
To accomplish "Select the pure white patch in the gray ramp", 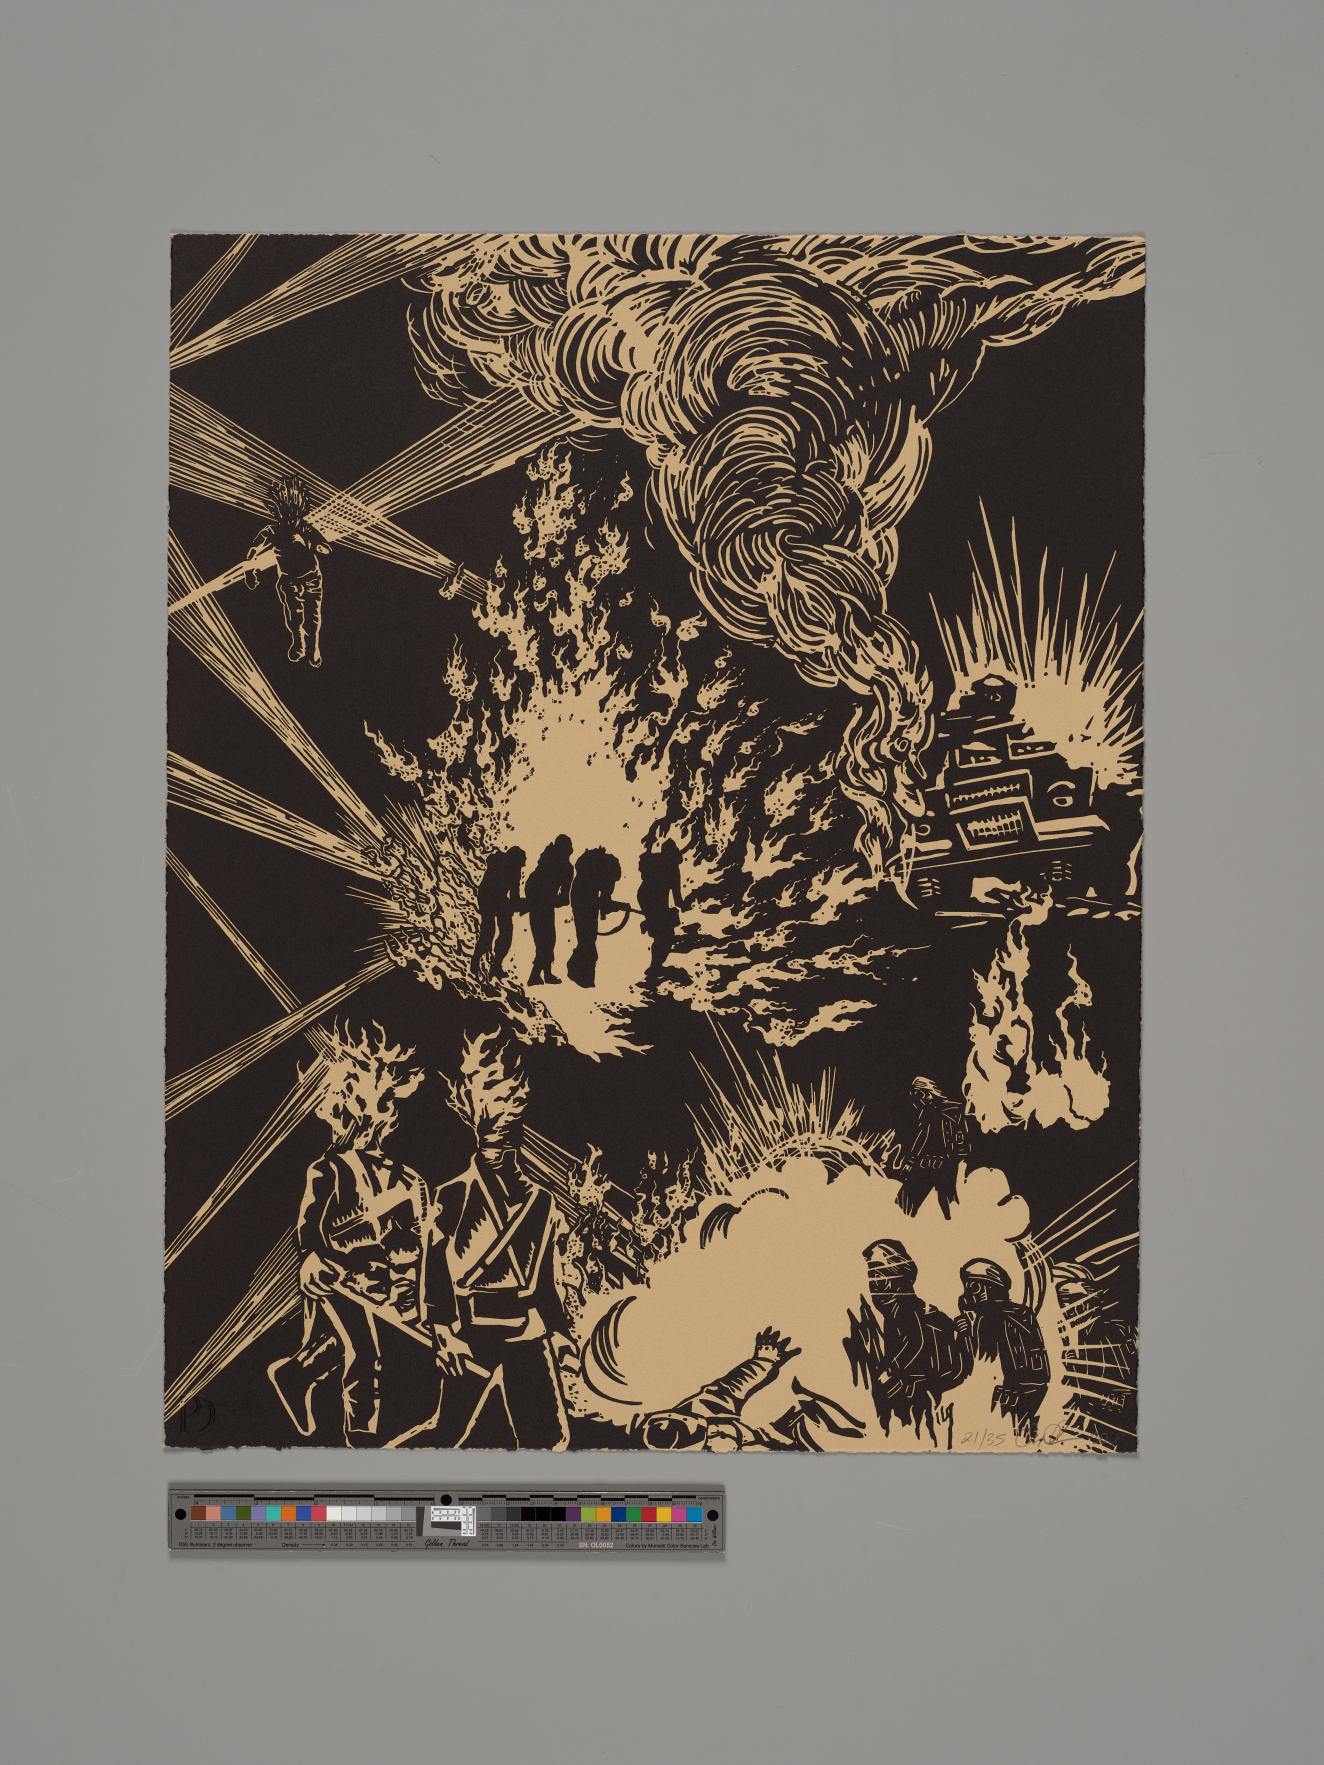I will click(x=334, y=1513).
